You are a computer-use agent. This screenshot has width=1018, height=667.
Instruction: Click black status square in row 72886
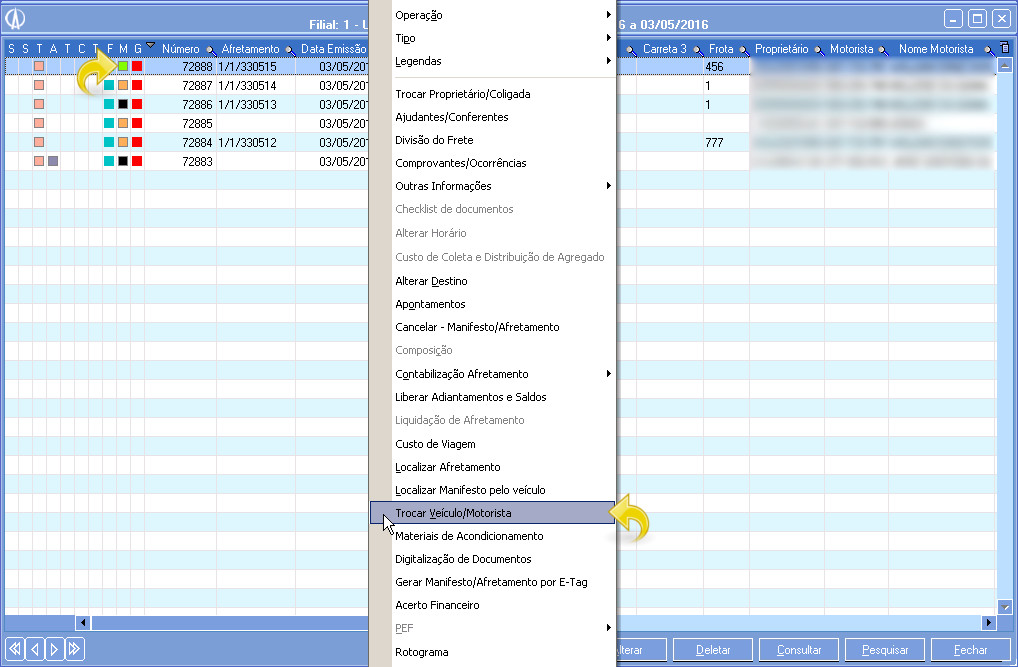(x=123, y=104)
